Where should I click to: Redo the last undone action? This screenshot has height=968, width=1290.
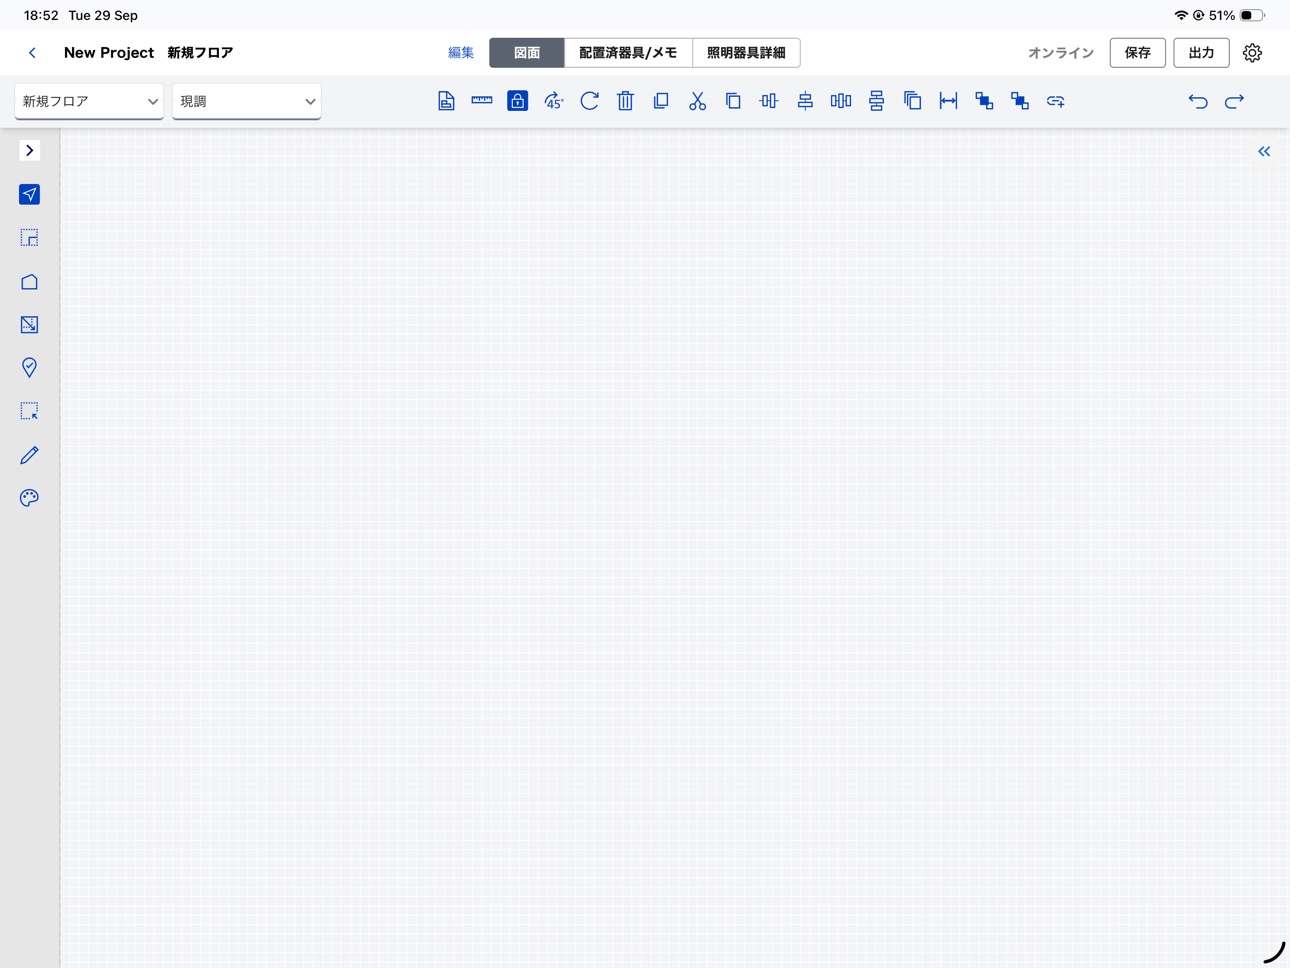[1234, 101]
